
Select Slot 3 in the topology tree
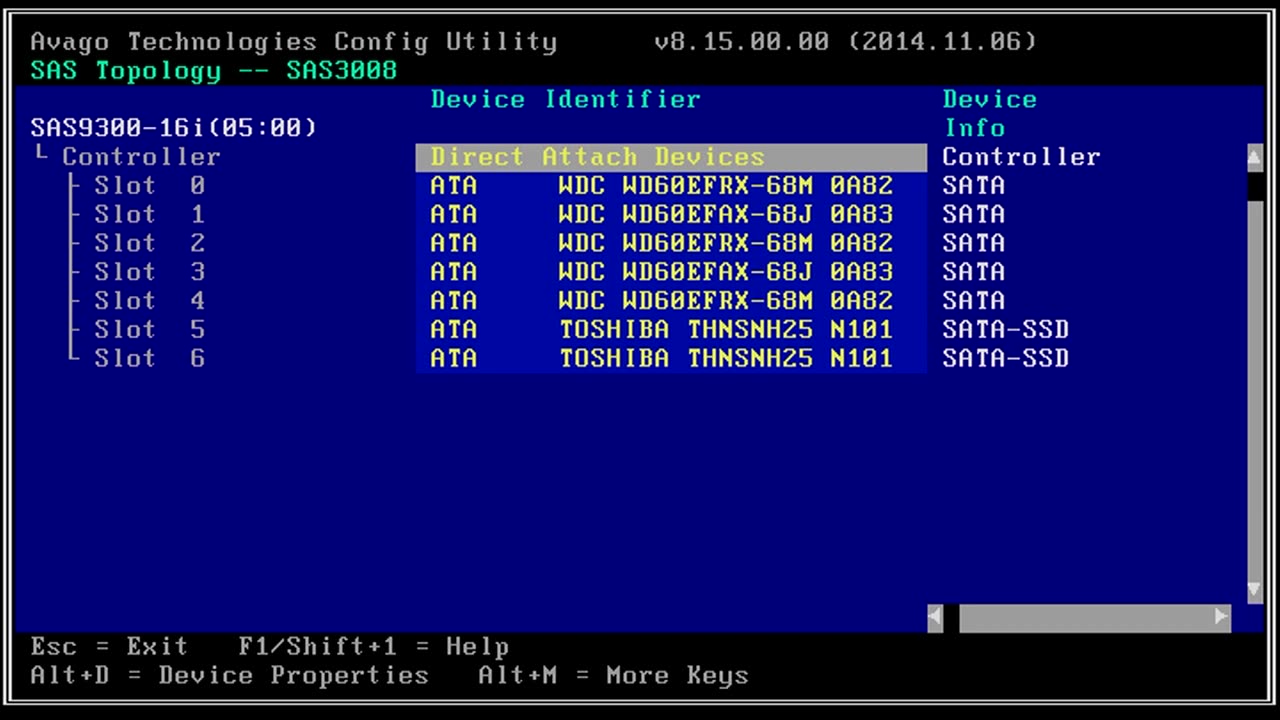point(150,272)
